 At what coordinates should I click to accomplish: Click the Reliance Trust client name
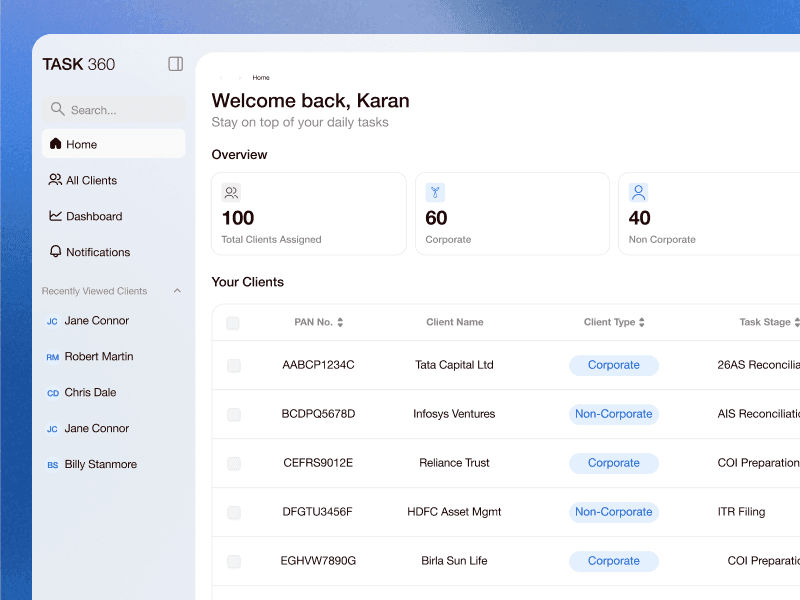click(454, 463)
